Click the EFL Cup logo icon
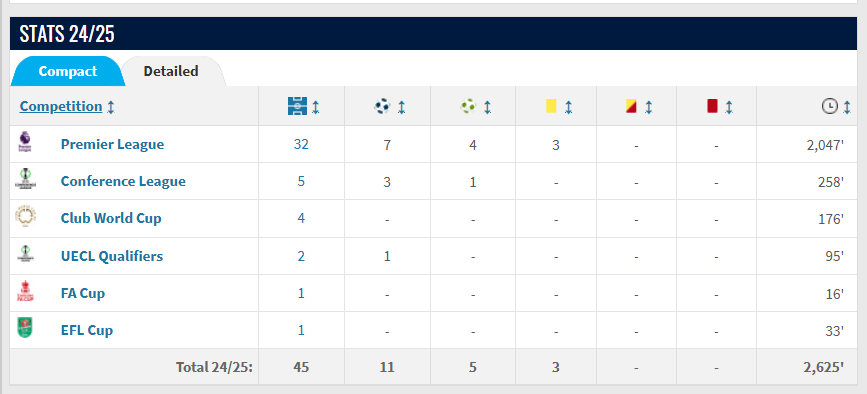Viewport: 867px width, 394px height. (25, 328)
